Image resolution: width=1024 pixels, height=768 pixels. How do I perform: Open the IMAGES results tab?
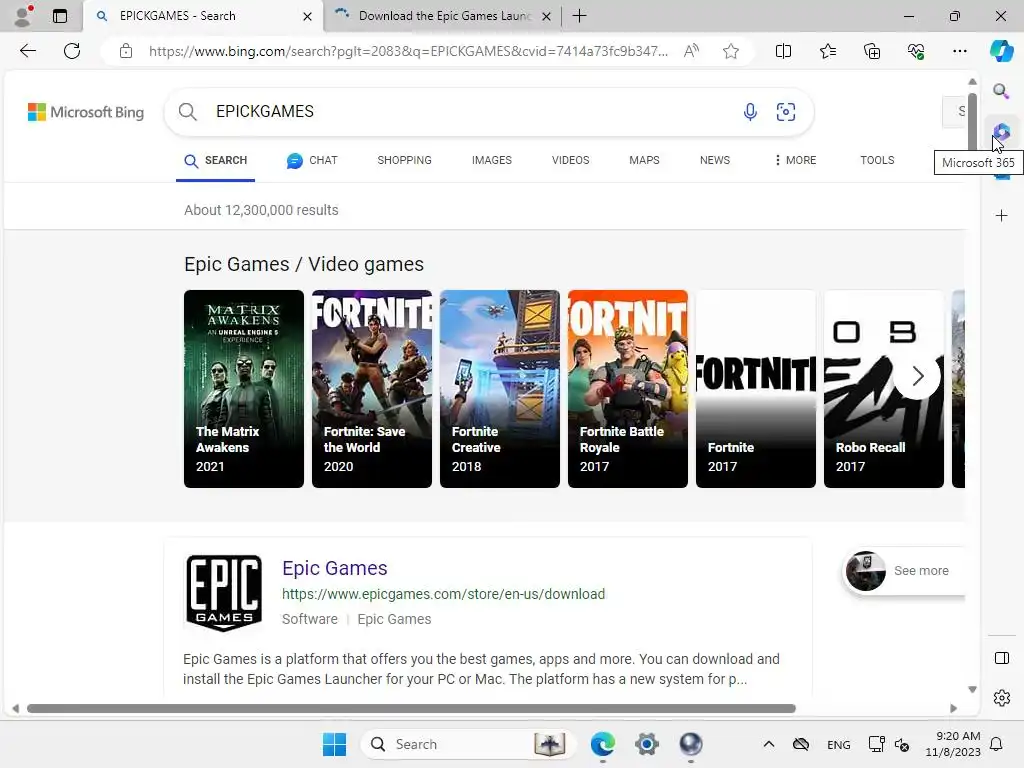pos(492,160)
